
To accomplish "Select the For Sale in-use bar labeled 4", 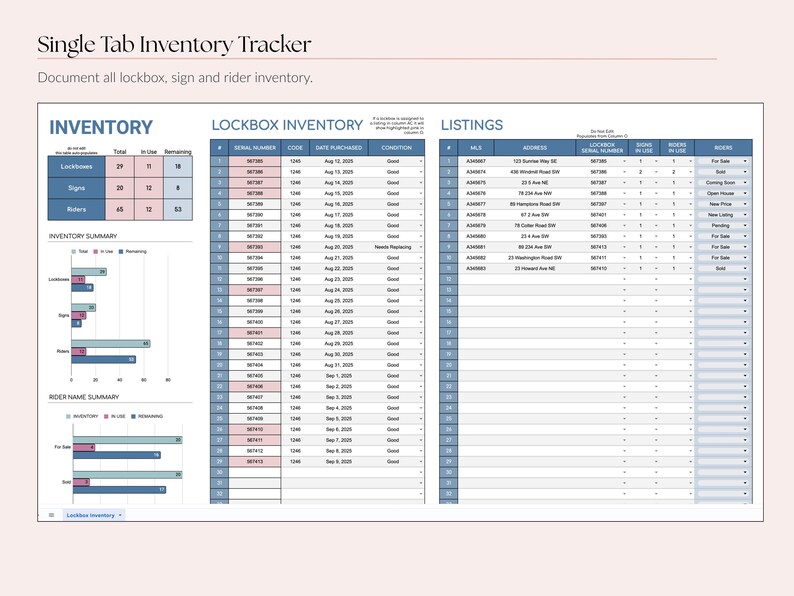I will click(x=84, y=448).
